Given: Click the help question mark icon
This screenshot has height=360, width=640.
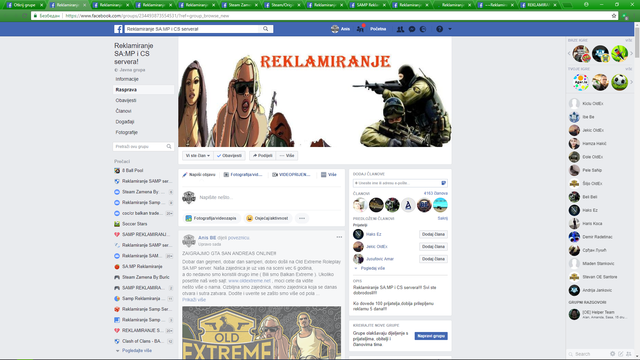Looking at the screenshot, I should pos(439,29).
